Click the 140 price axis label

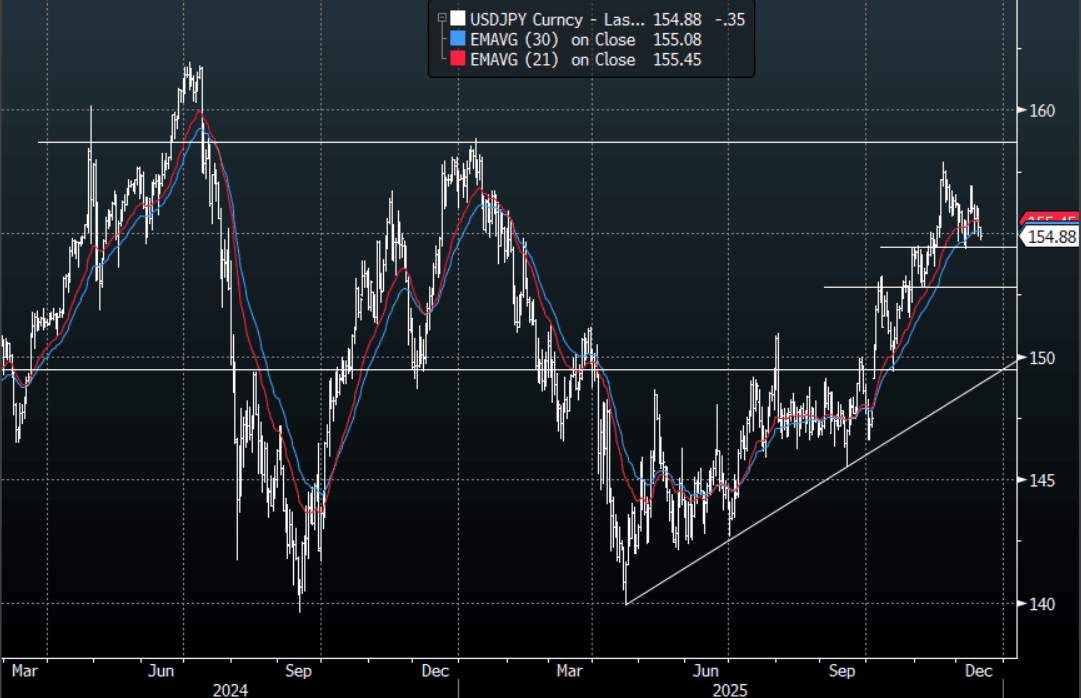tap(1042, 604)
